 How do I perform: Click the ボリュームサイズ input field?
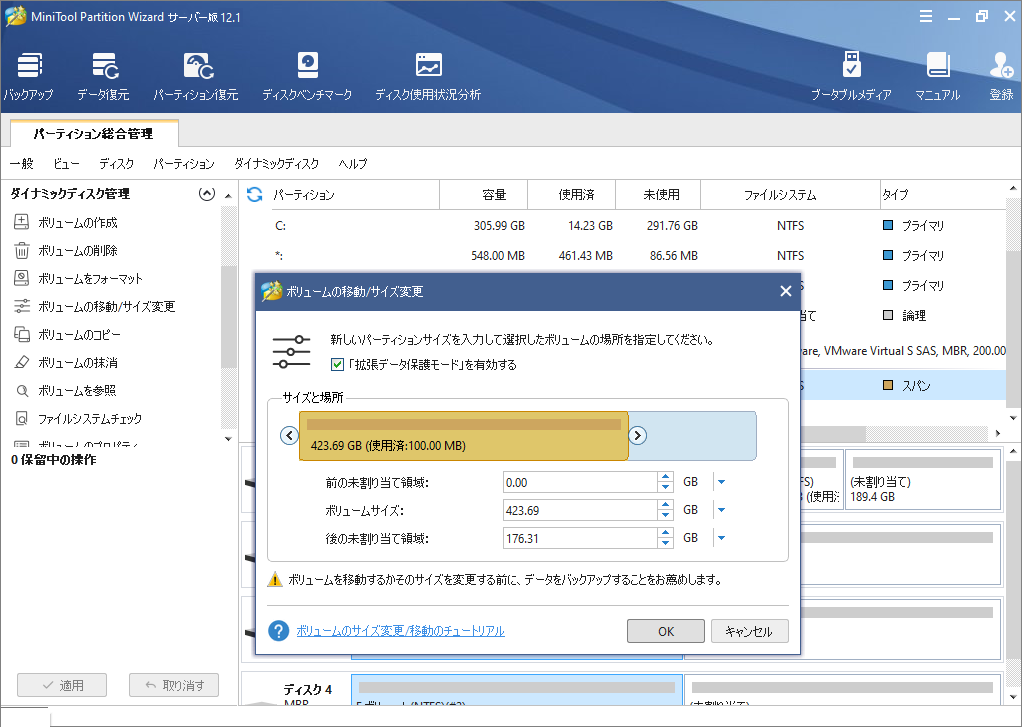tap(579, 510)
